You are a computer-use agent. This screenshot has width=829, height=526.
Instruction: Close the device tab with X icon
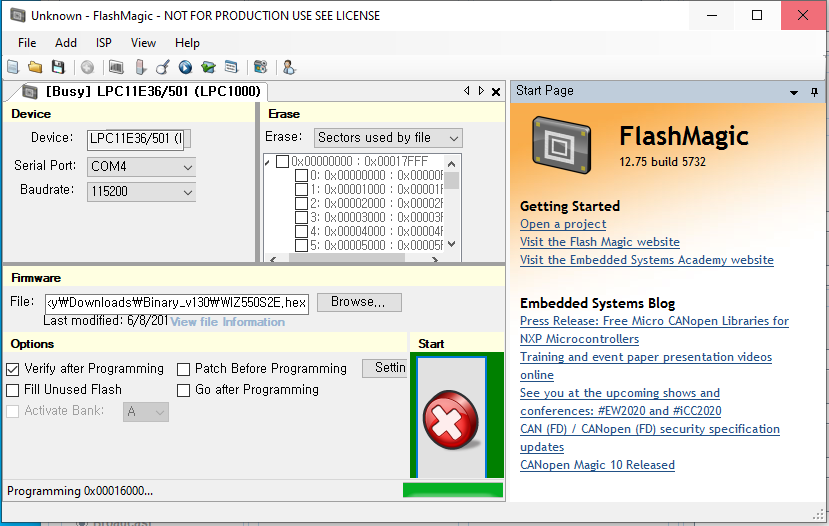coord(496,92)
